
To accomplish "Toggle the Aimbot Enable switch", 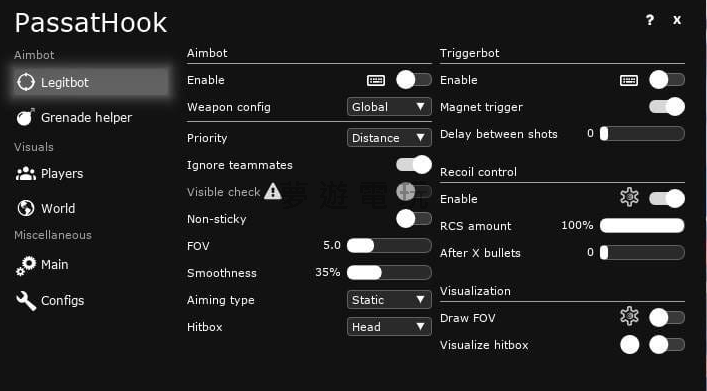I will (414, 80).
